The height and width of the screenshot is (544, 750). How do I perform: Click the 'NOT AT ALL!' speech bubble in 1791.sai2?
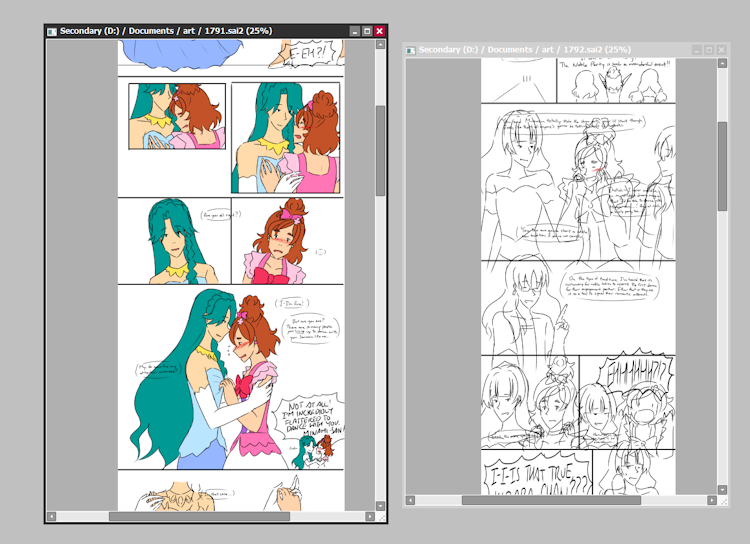[x=309, y=417]
